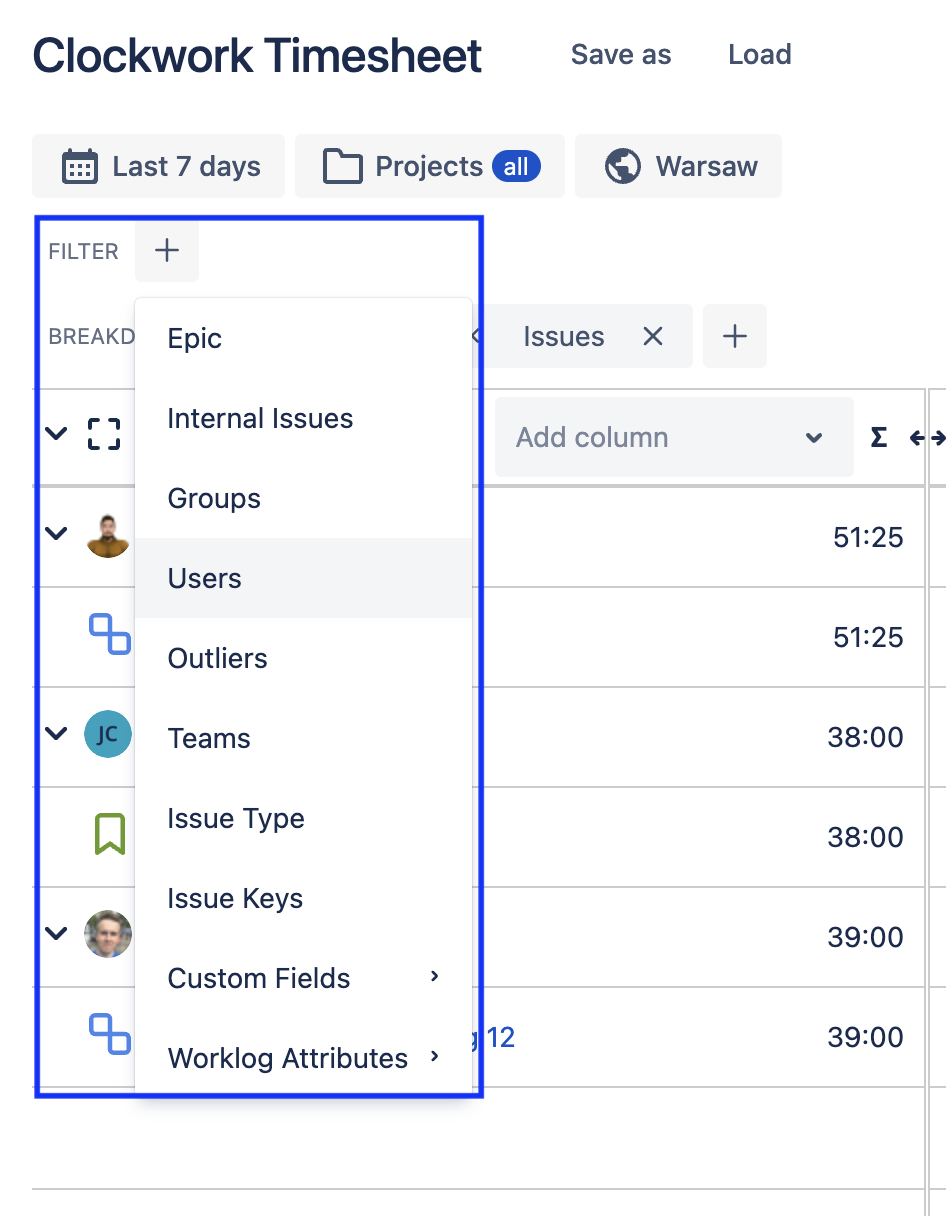Viewport: 946px width, 1216px height.
Task: Open the Warsaw timezone selector
Action: [x=680, y=166]
